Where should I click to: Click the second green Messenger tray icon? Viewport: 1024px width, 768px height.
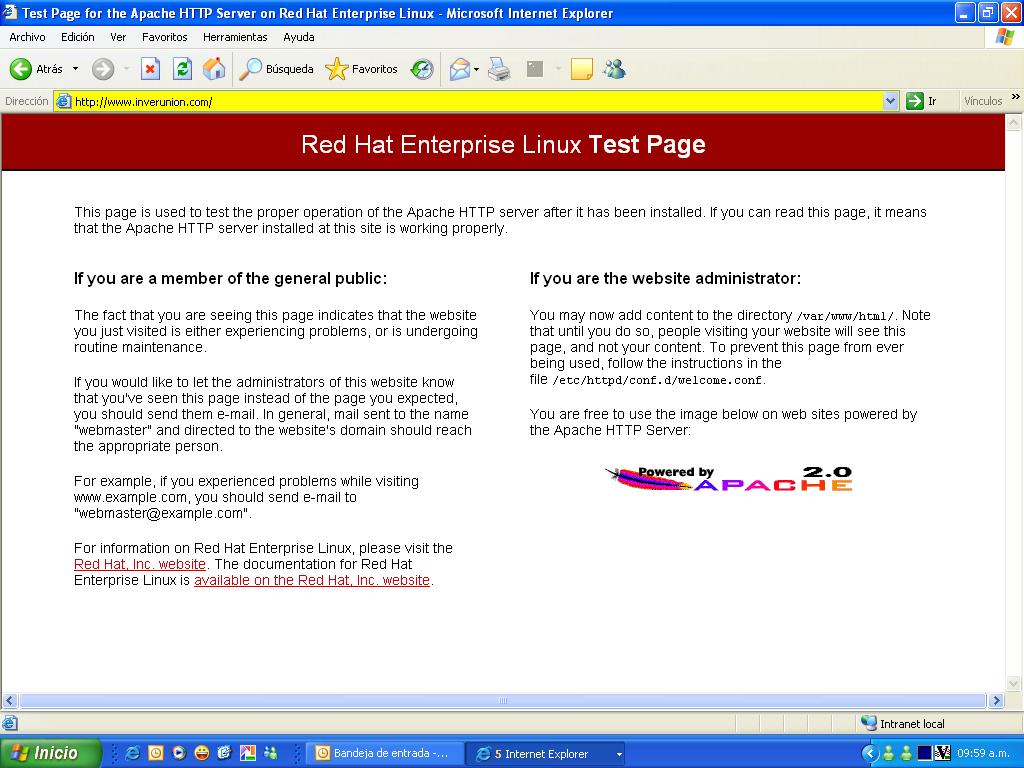click(906, 754)
